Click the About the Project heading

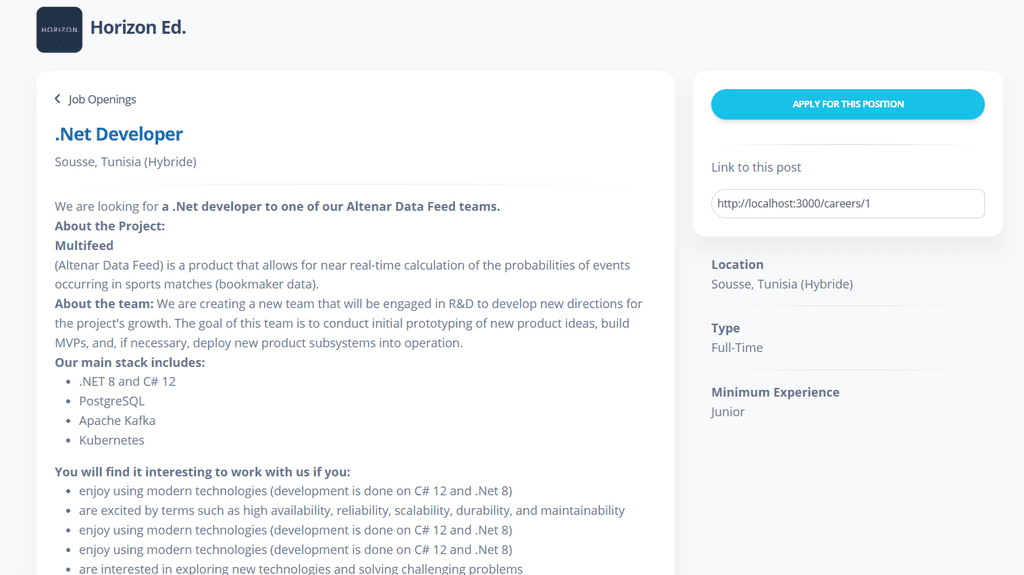[x=110, y=226]
